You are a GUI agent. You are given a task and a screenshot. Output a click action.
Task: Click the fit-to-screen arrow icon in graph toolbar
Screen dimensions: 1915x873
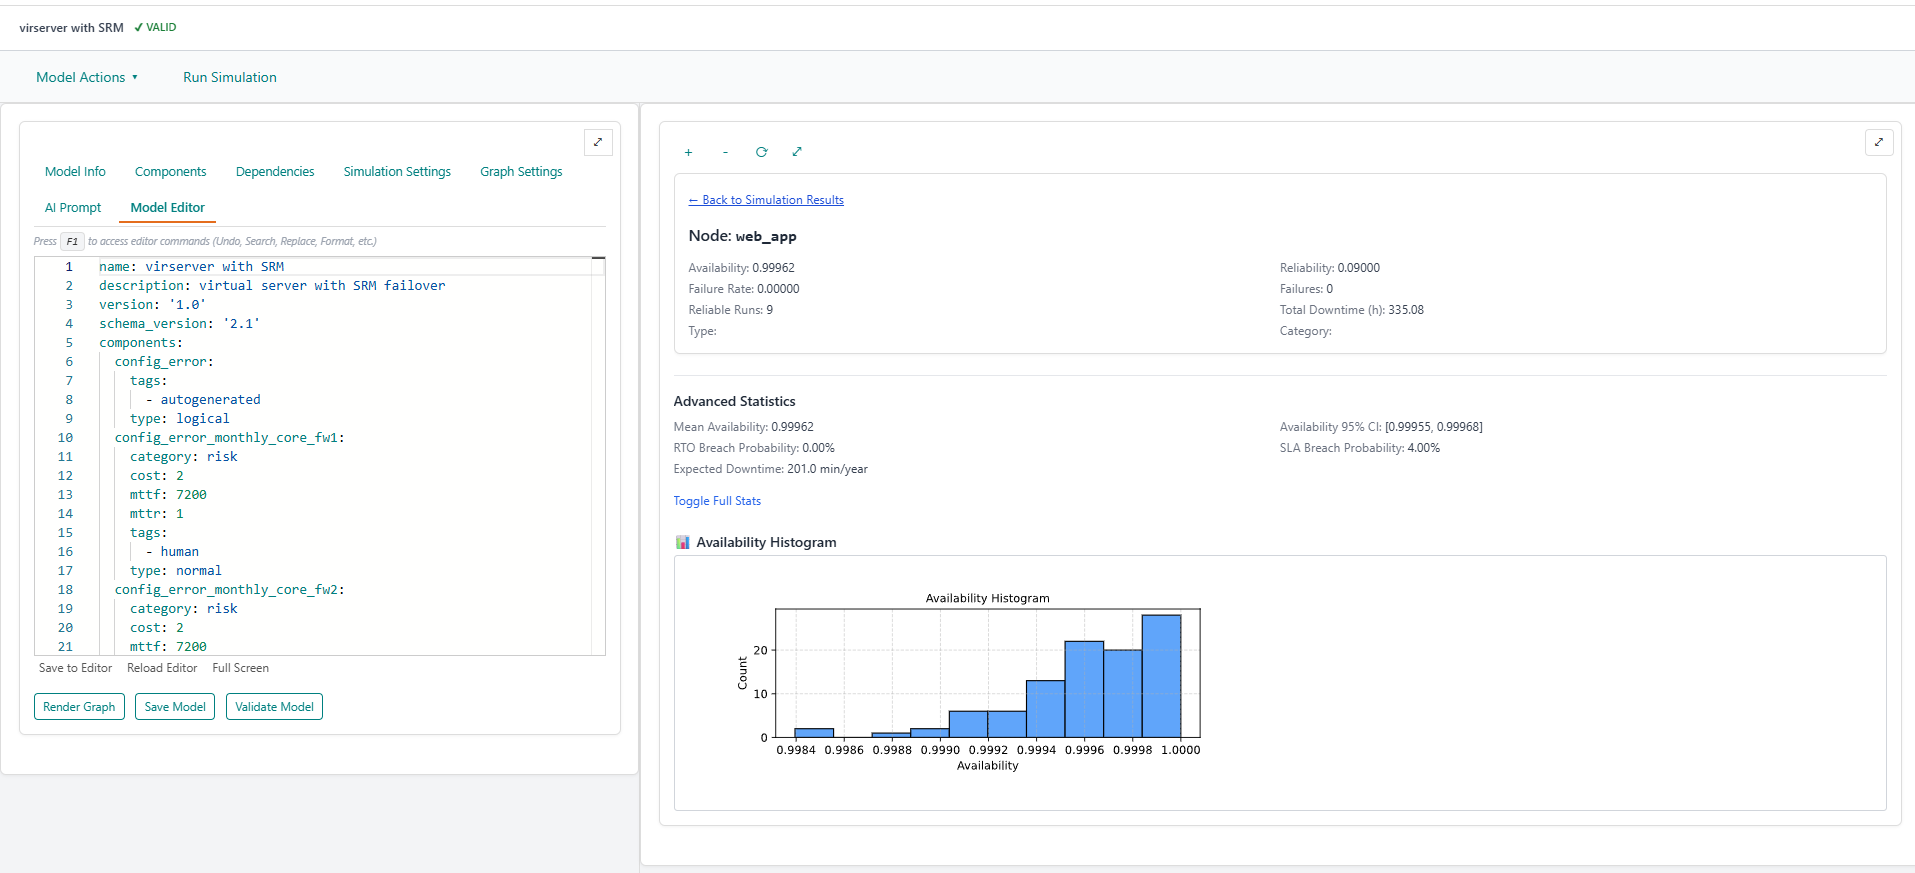click(x=797, y=152)
